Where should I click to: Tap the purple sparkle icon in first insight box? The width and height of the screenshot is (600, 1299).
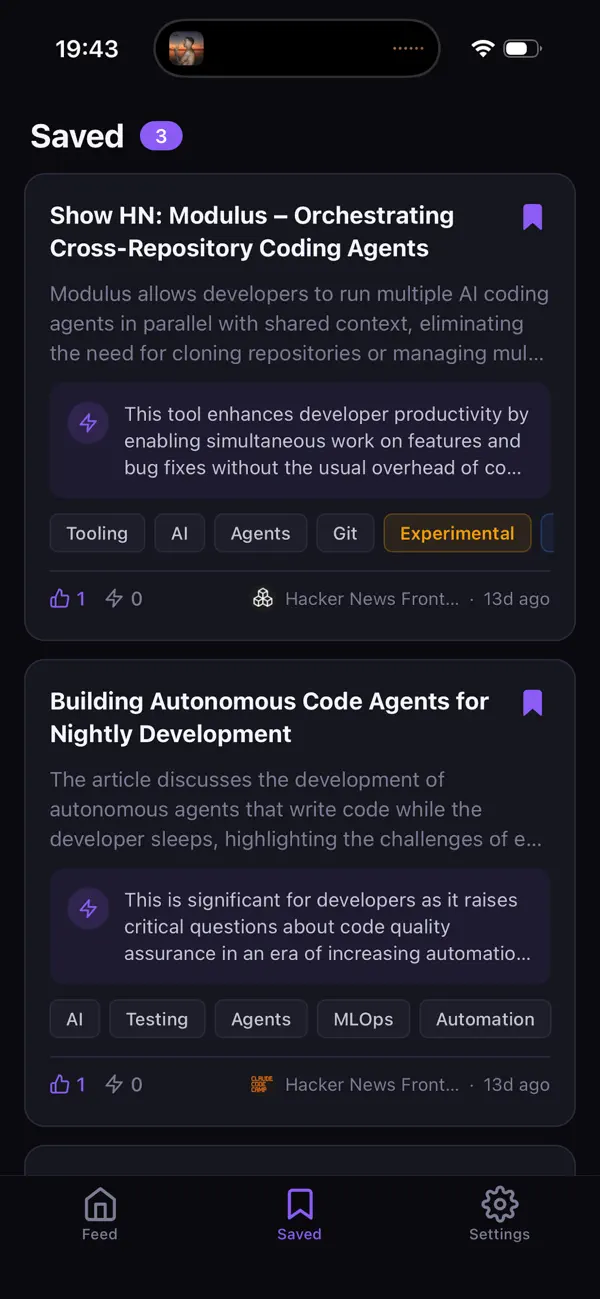88,422
